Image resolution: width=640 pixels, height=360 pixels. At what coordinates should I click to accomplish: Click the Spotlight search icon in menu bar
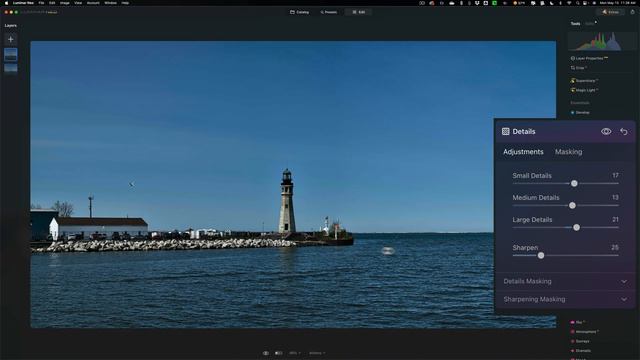(x=578, y=3)
